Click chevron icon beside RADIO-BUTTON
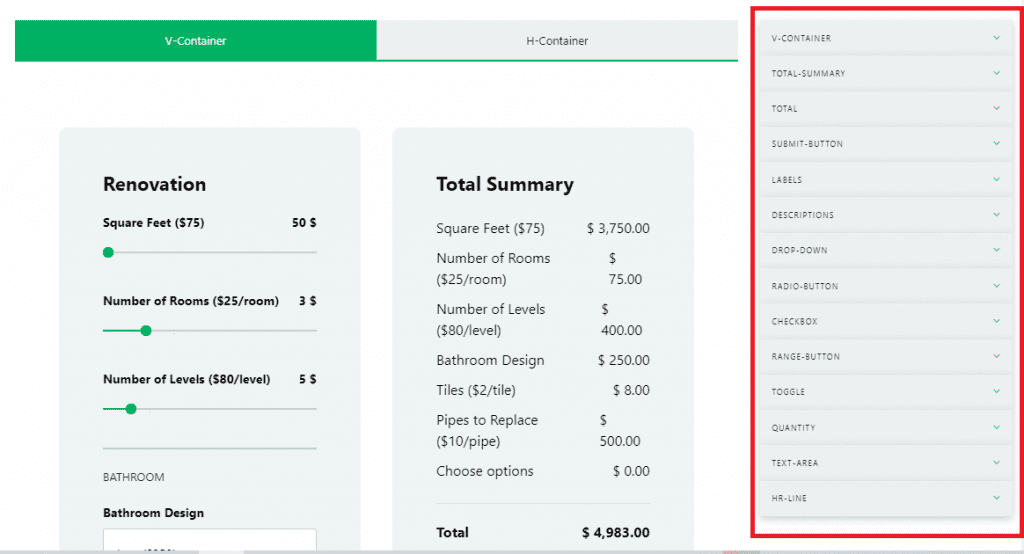Image resolution: width=1024 pixels, height=554 pixels. (x=996, y=285)
